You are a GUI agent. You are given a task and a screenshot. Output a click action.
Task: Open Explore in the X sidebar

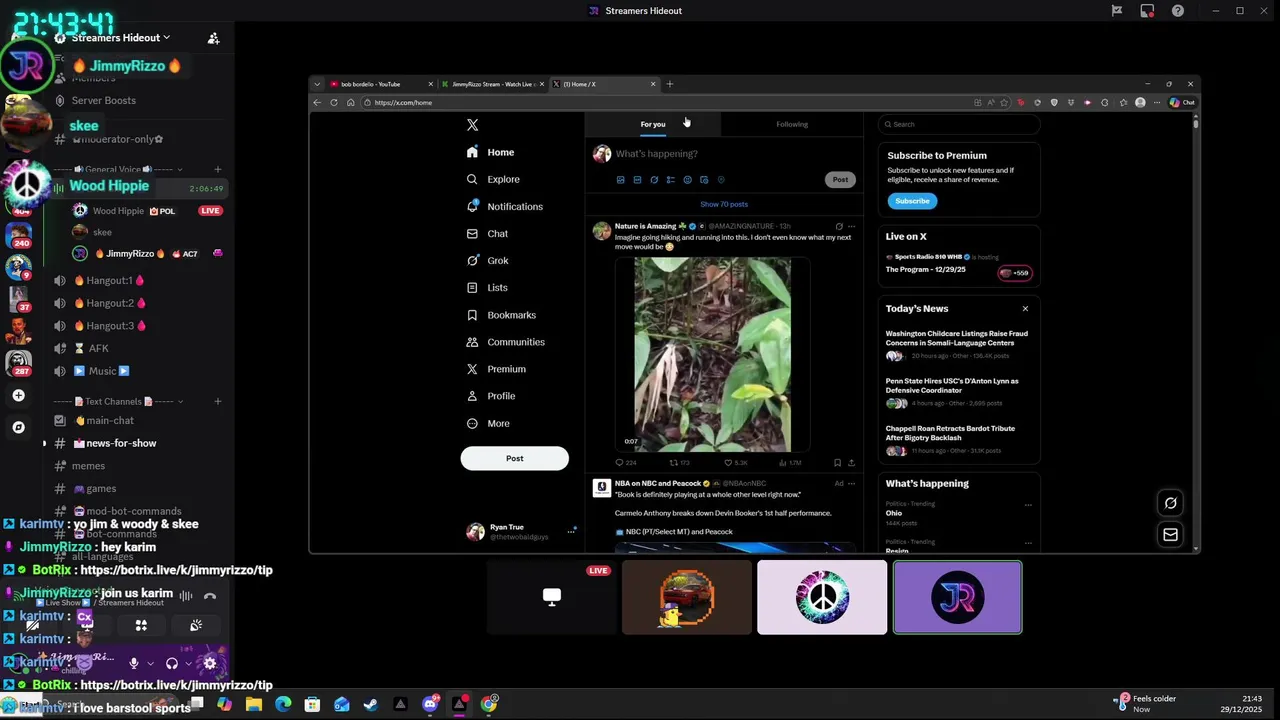493,179
